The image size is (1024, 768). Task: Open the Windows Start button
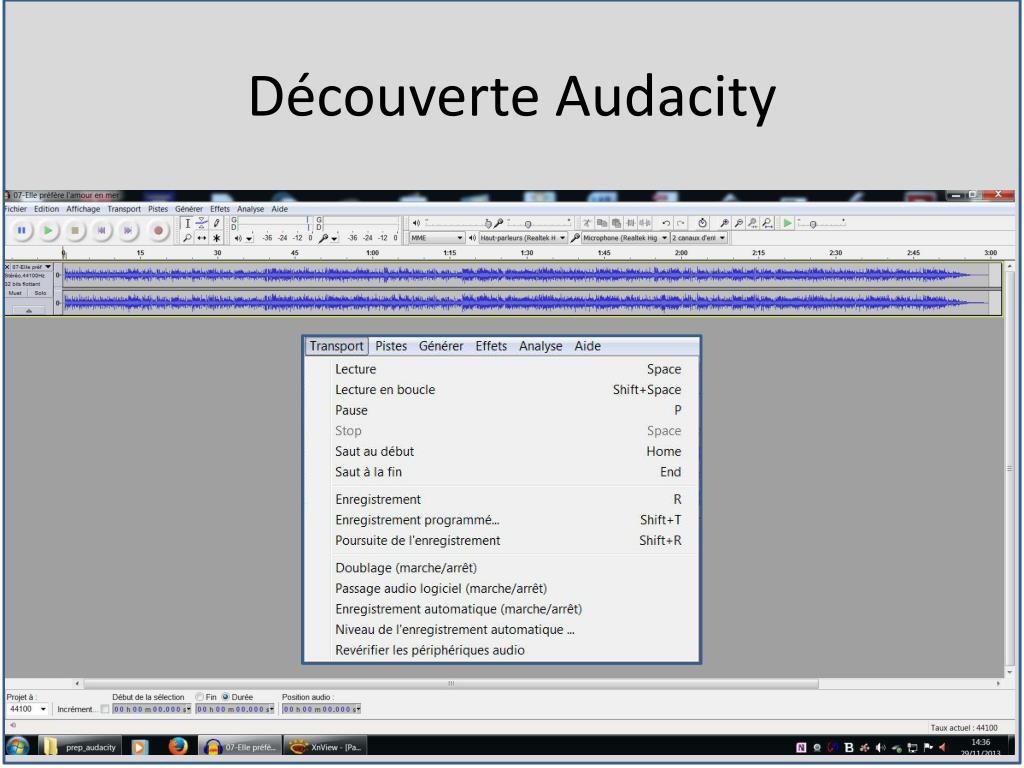pyautogui.click(x=18, y=746)
